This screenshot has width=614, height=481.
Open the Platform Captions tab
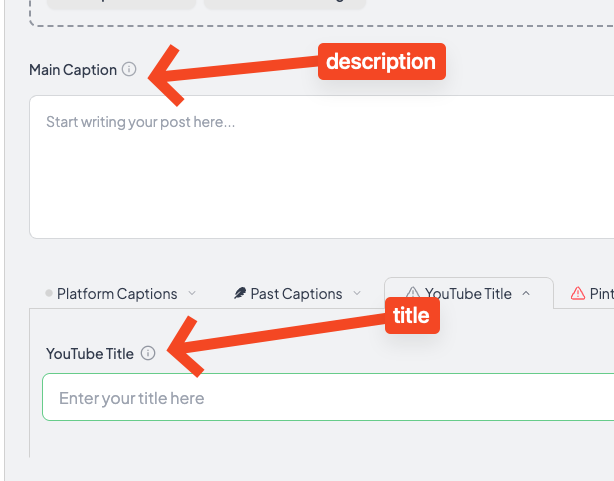coord(120,293)
